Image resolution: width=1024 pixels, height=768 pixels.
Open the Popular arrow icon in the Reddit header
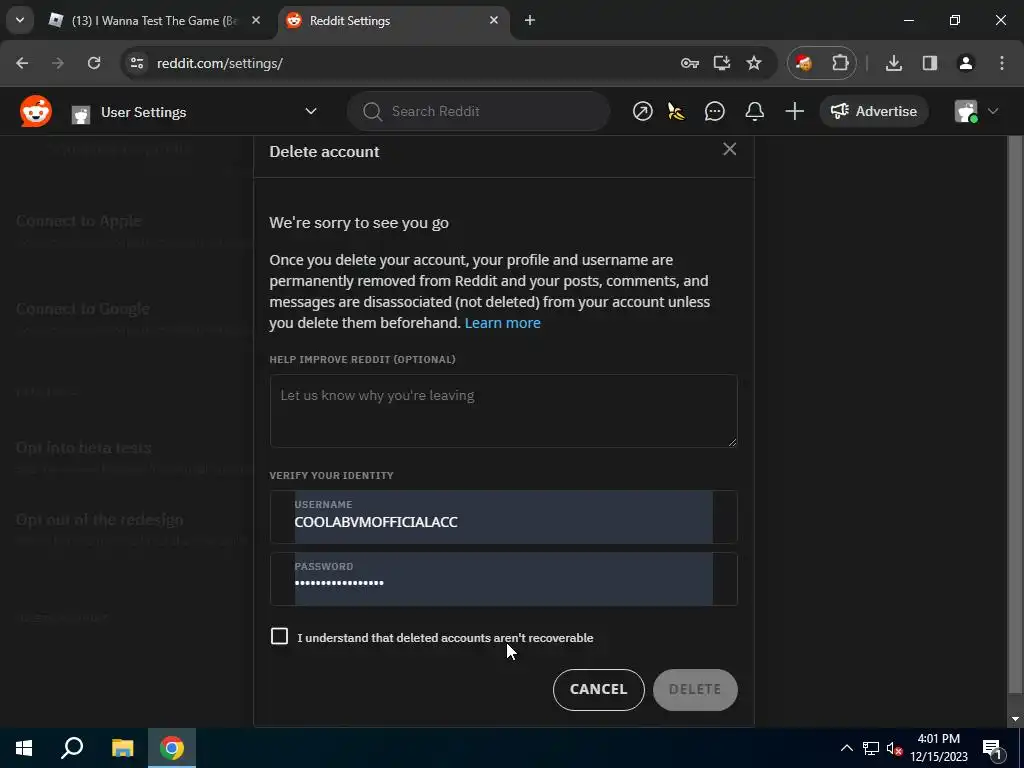(643, 112)
